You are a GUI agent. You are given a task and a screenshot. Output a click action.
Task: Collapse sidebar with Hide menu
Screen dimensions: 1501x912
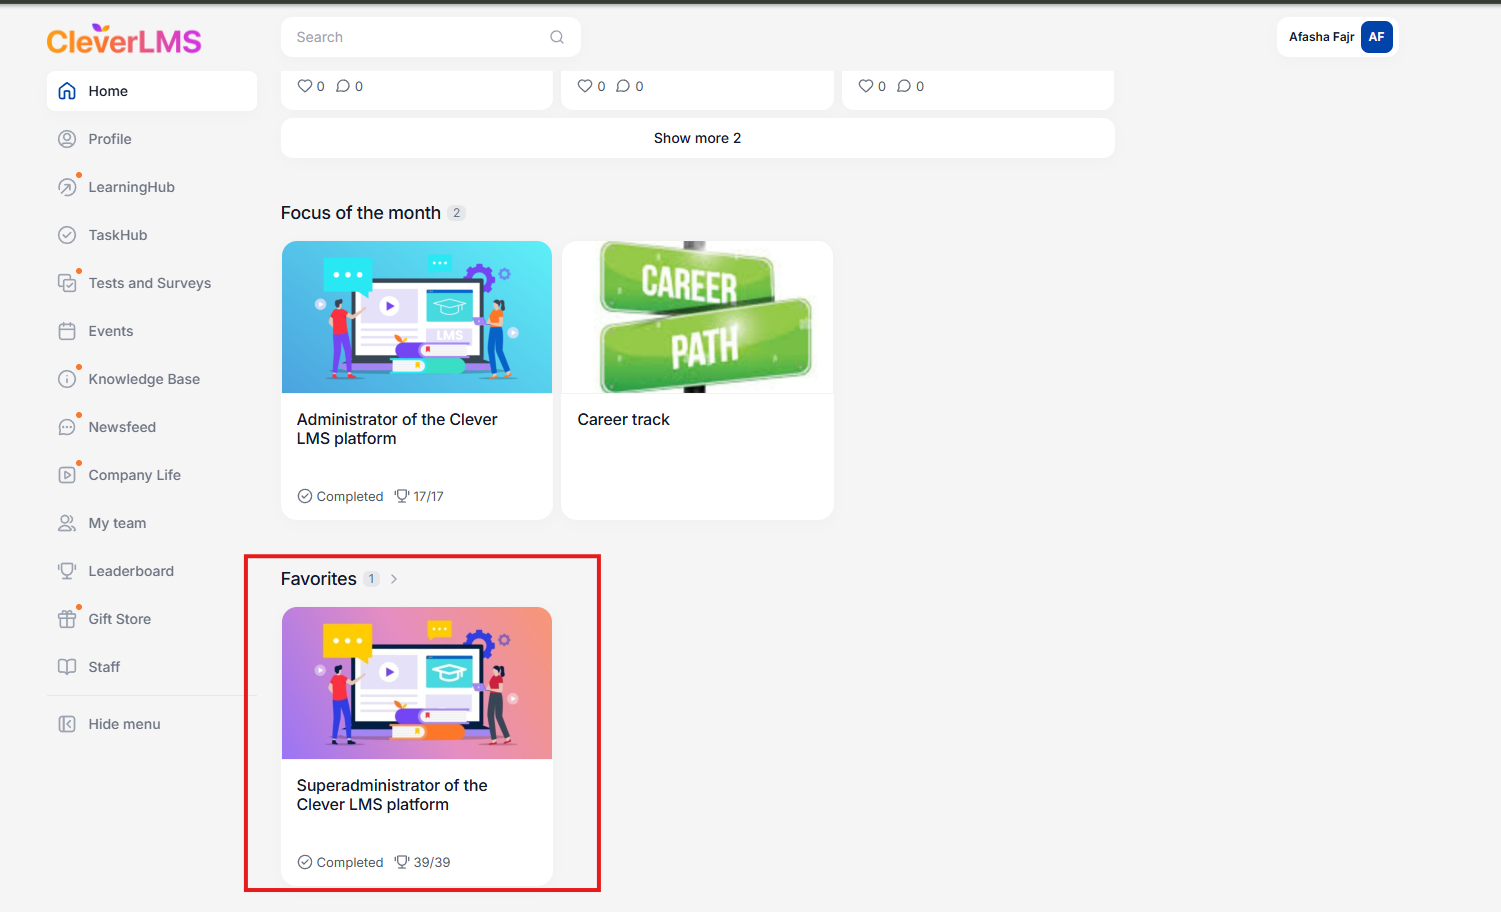coord(152,724)
